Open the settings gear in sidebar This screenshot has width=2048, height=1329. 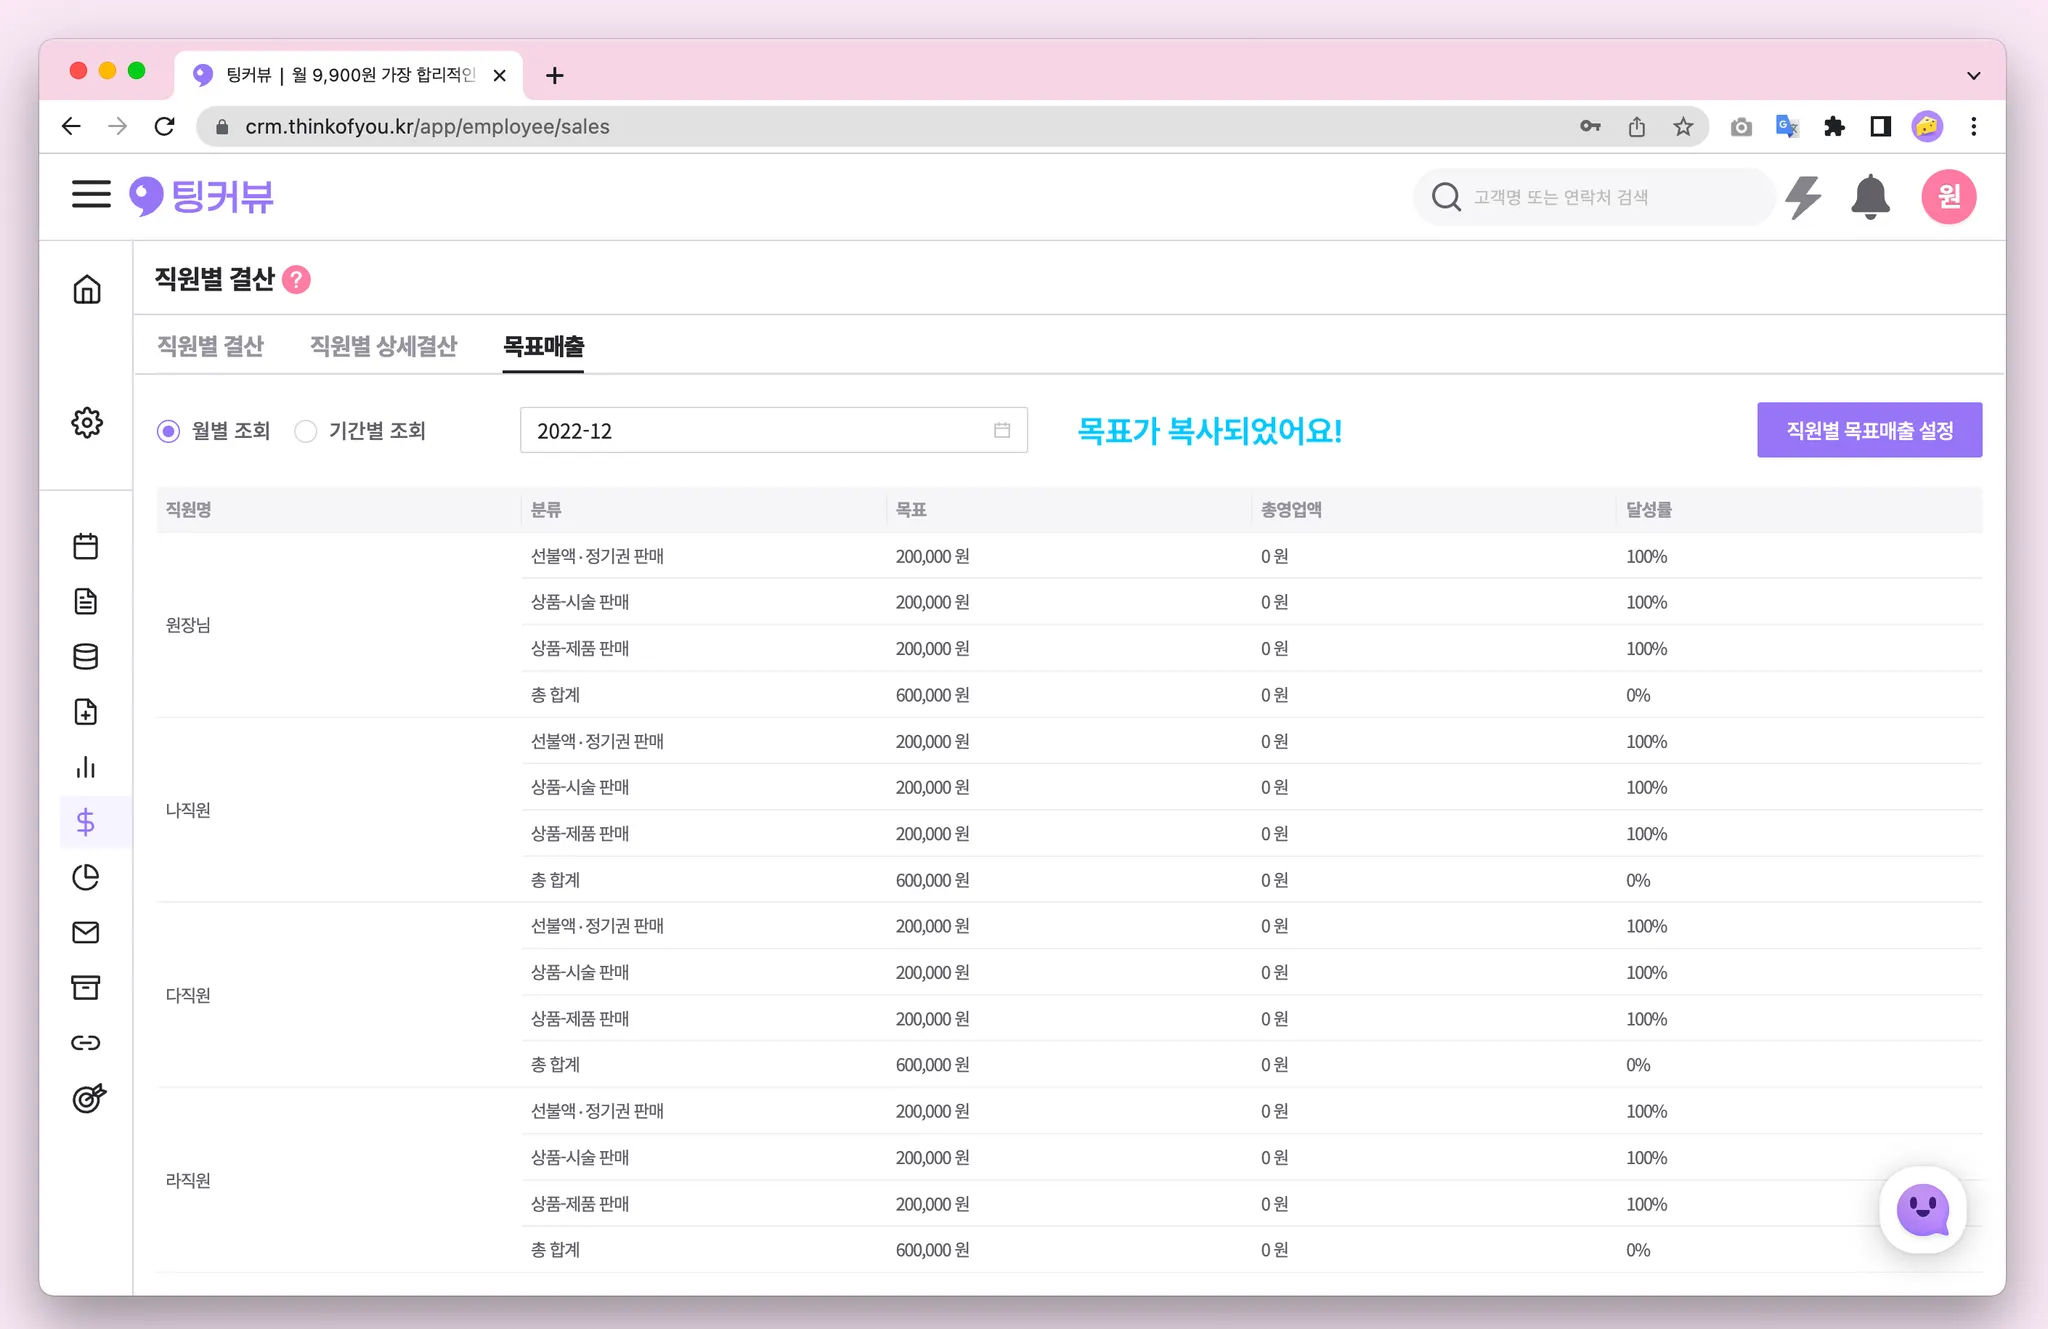pos(87,423)
